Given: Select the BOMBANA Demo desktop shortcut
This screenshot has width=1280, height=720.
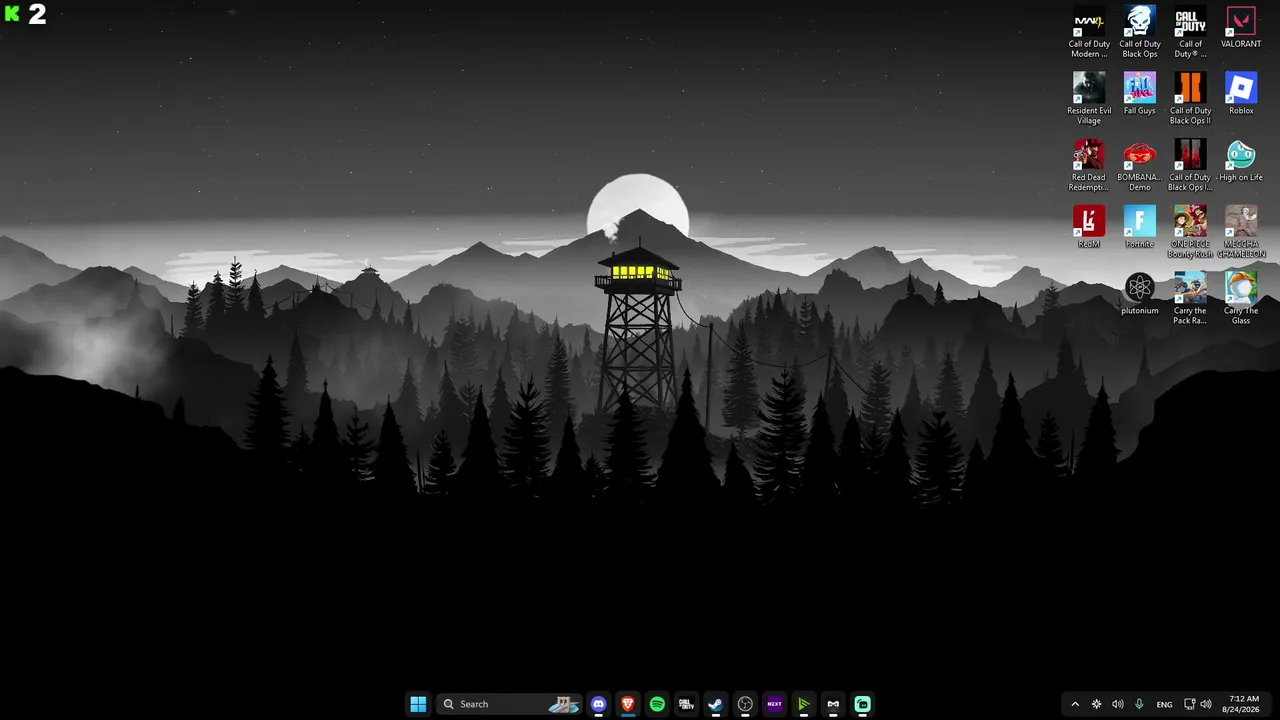Looking at the screenshot, I should [x=1140, y=166].
